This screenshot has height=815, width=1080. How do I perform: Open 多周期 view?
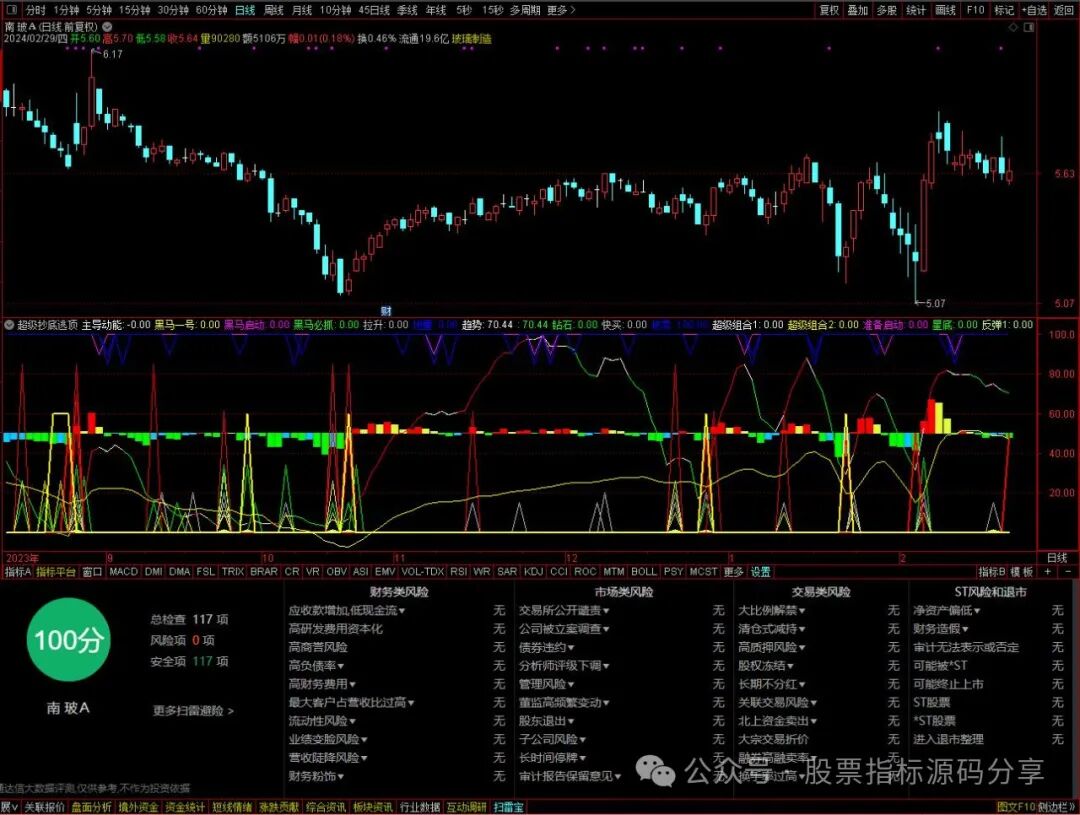525,10
